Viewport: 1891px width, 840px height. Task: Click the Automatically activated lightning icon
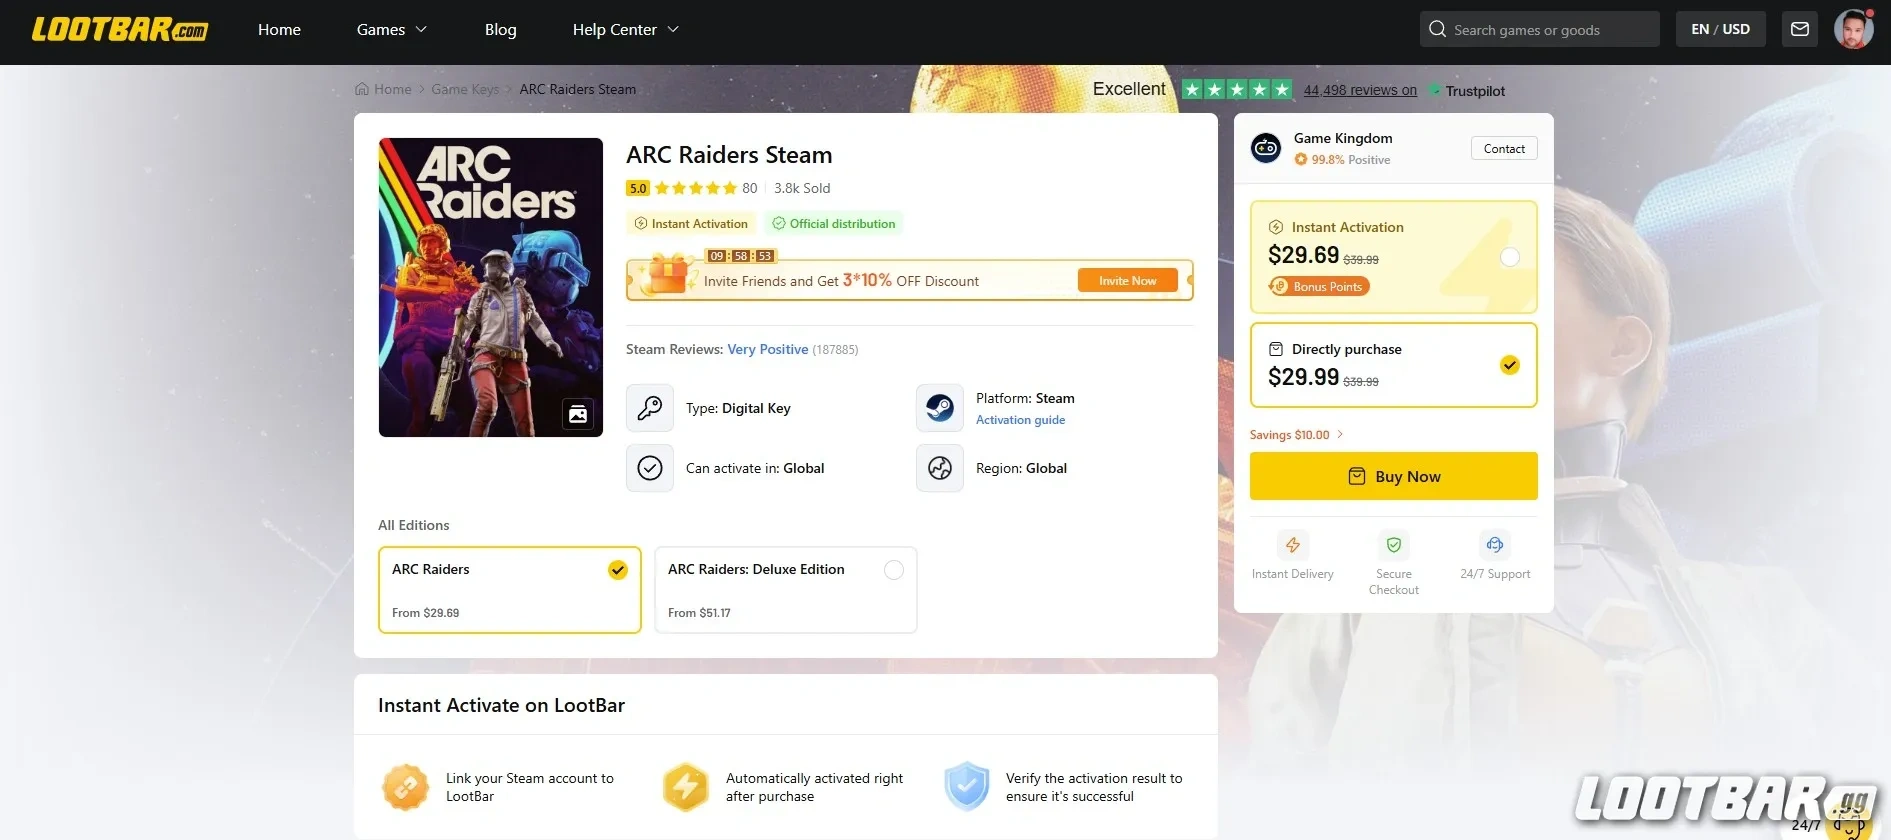686,787
